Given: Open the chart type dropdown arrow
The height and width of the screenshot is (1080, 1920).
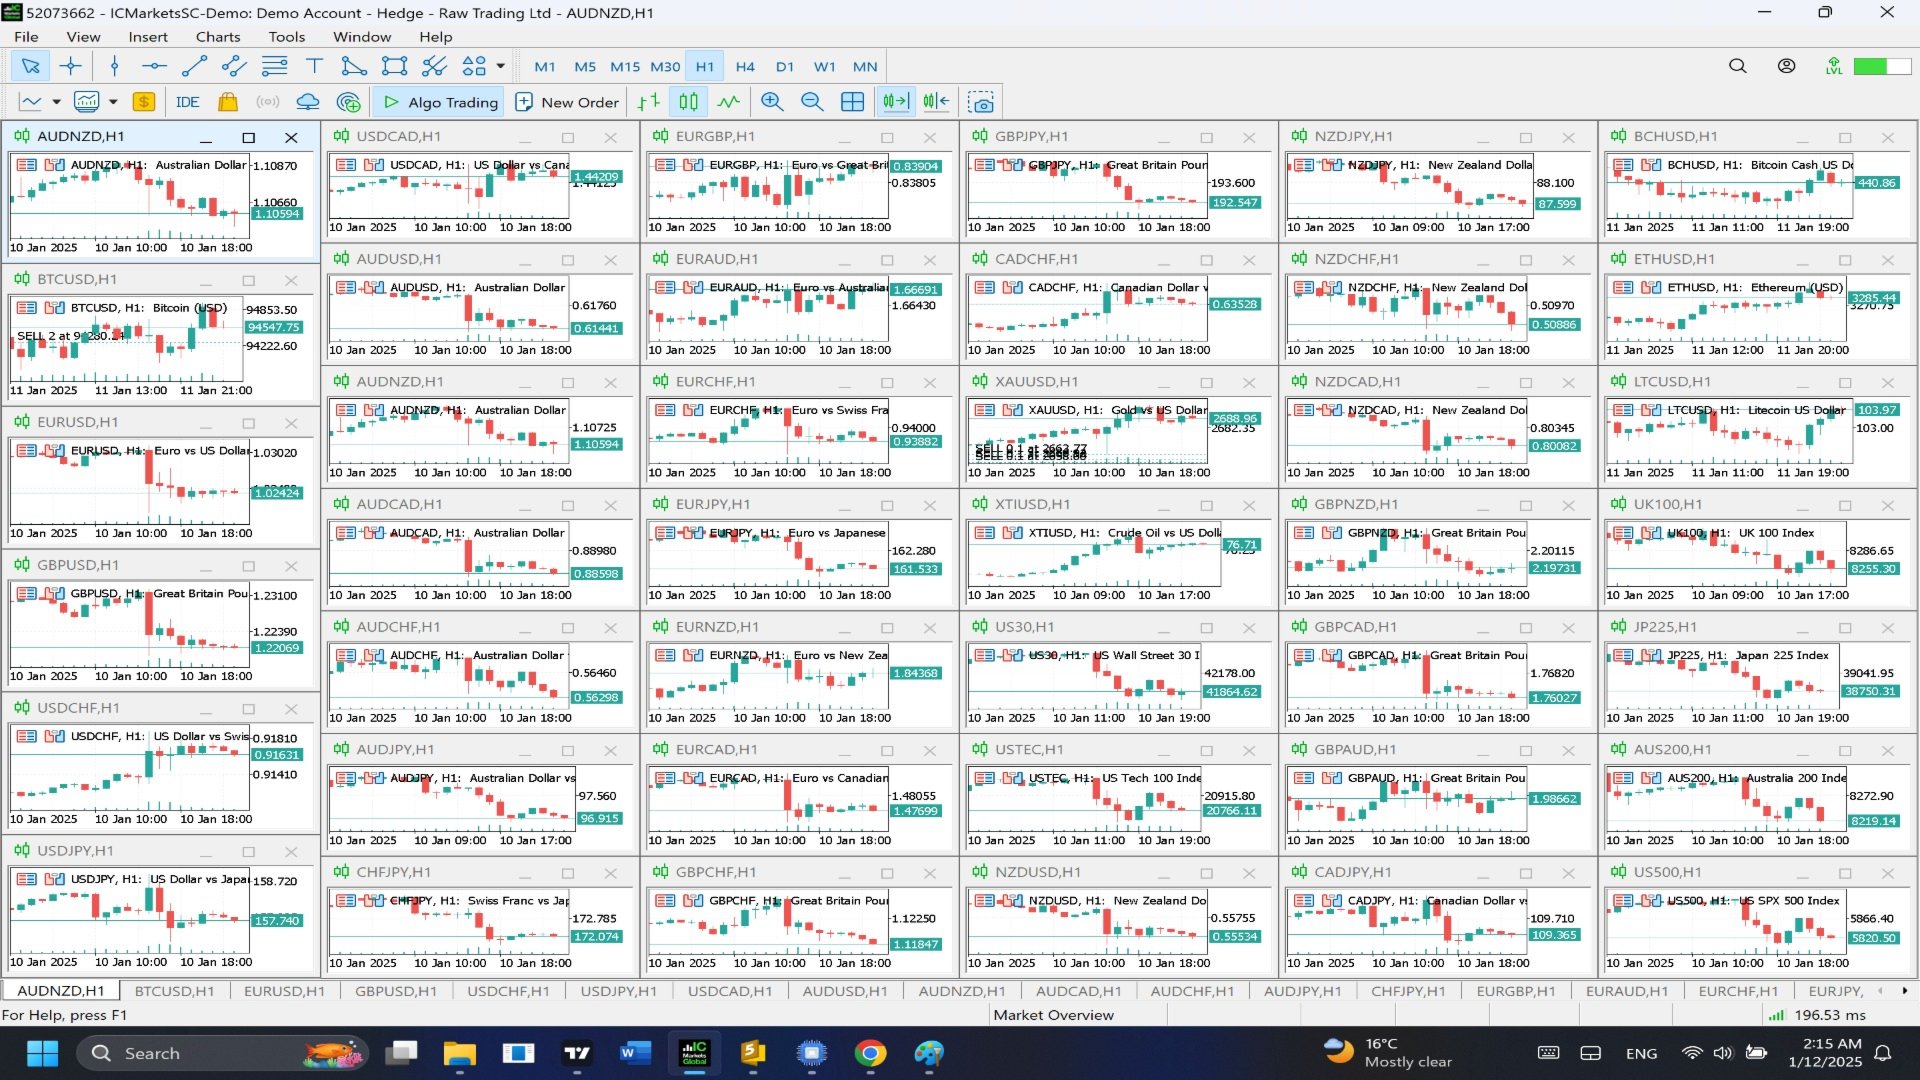Looking at the screenshot, I should pyautogui.click(x=56, y=102).
